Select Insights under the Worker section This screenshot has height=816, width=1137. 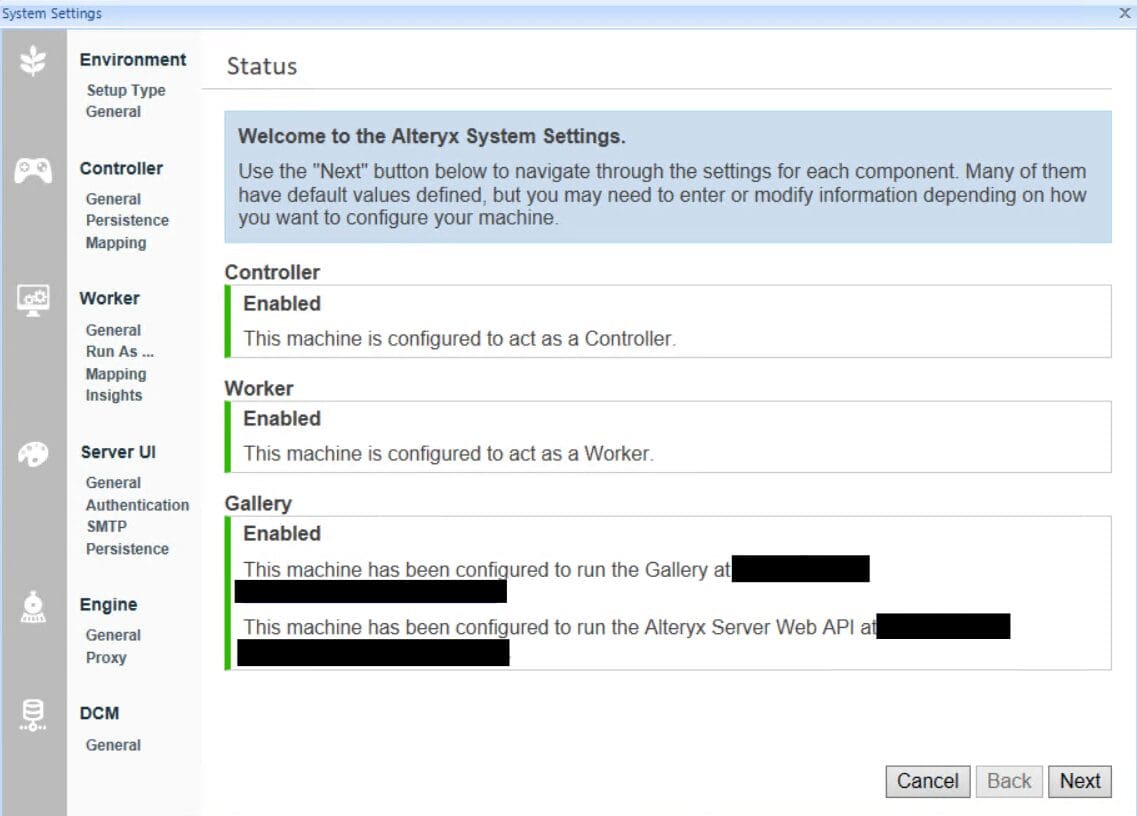click(x=113, y=395)
